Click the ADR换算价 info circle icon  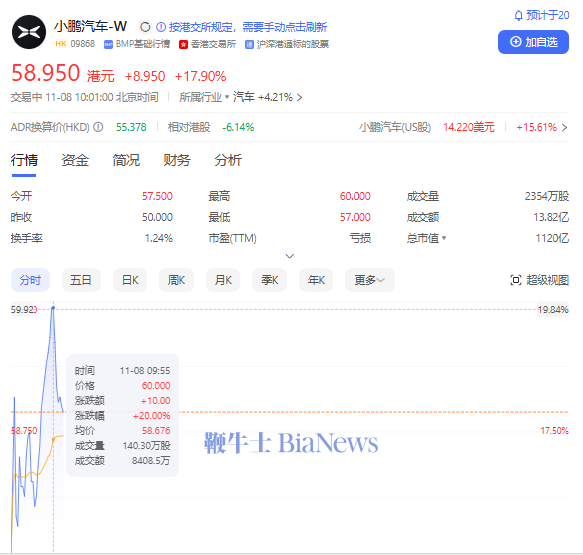pos(98,127)
